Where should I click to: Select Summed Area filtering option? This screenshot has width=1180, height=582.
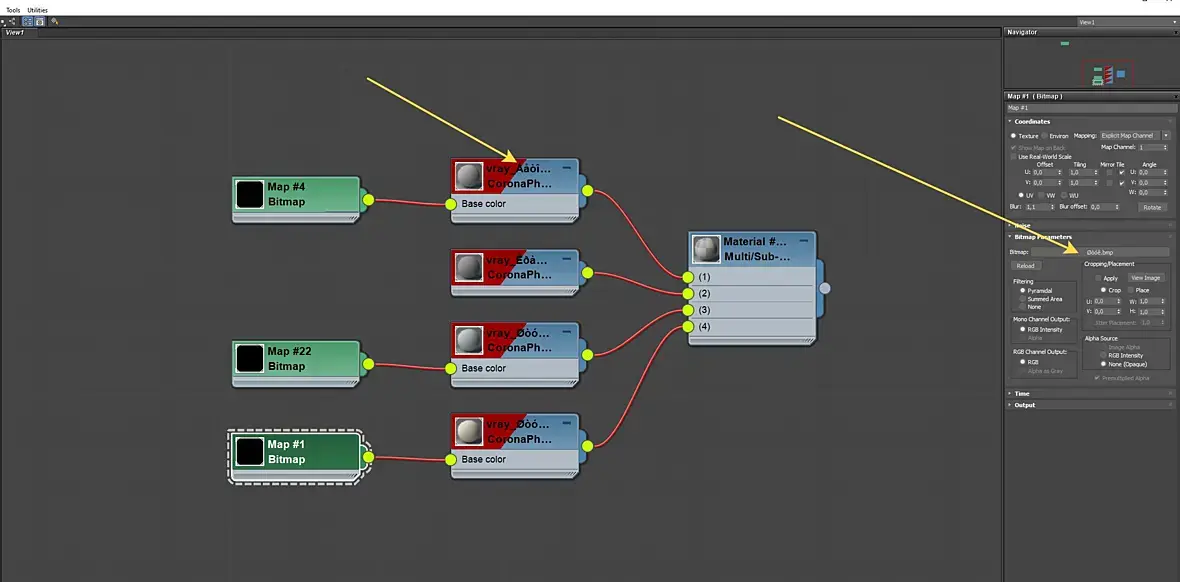(x=1023, y=299)
